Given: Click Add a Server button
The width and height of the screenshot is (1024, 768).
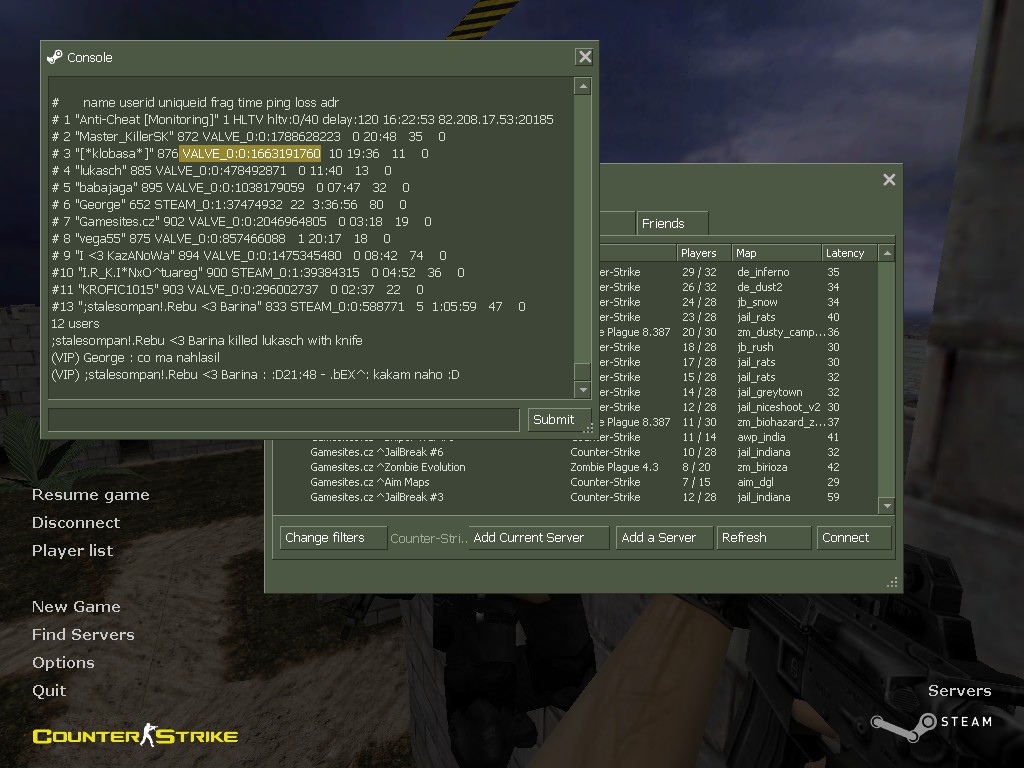Looking at the screenshot, I should point(664,537).
